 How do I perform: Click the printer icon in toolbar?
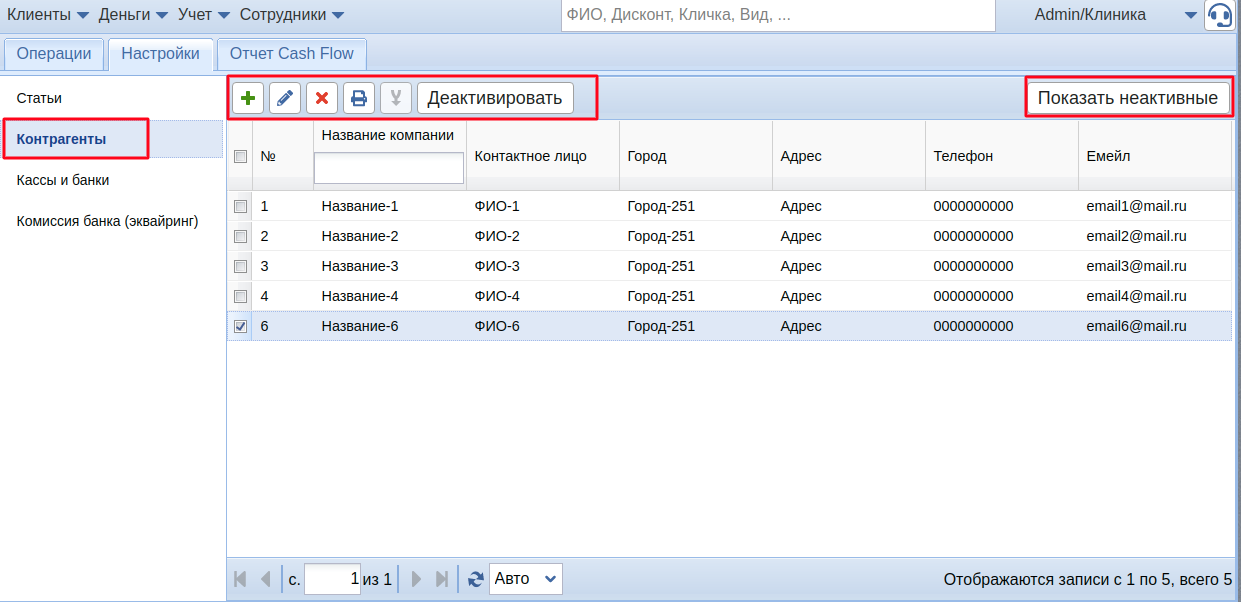click(359, 98)
